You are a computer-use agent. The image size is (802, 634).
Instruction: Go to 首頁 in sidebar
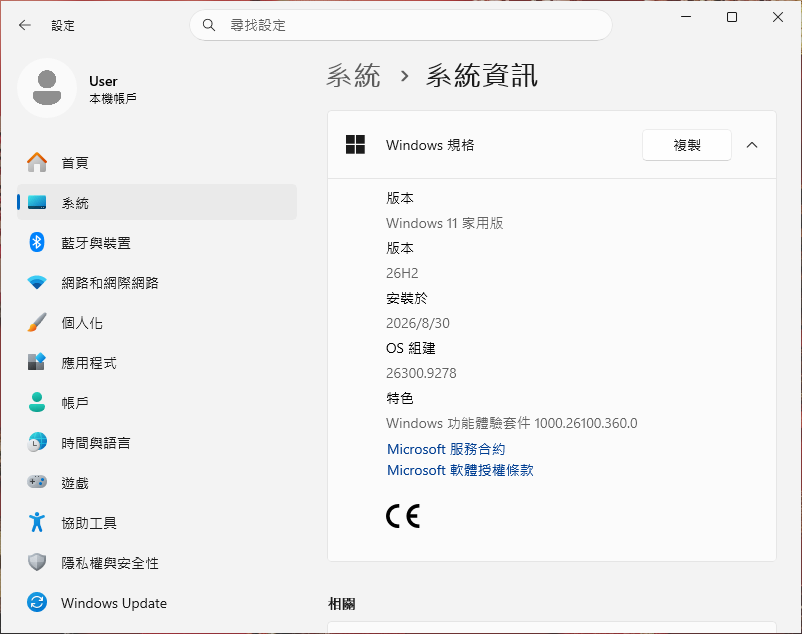coord(157,163)
